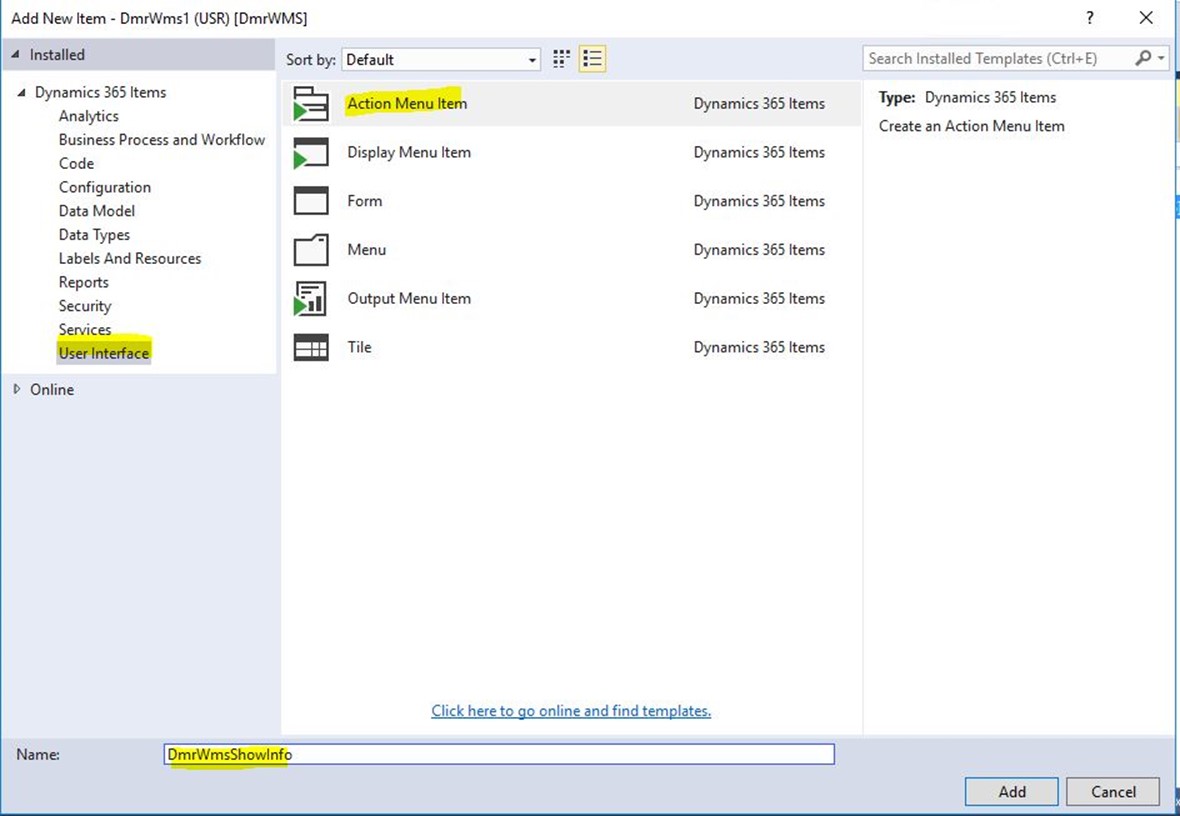The height and width of the screenshot is (816, 1180).
Task: Select the Data Model category
Action: (x=97, y=211)
